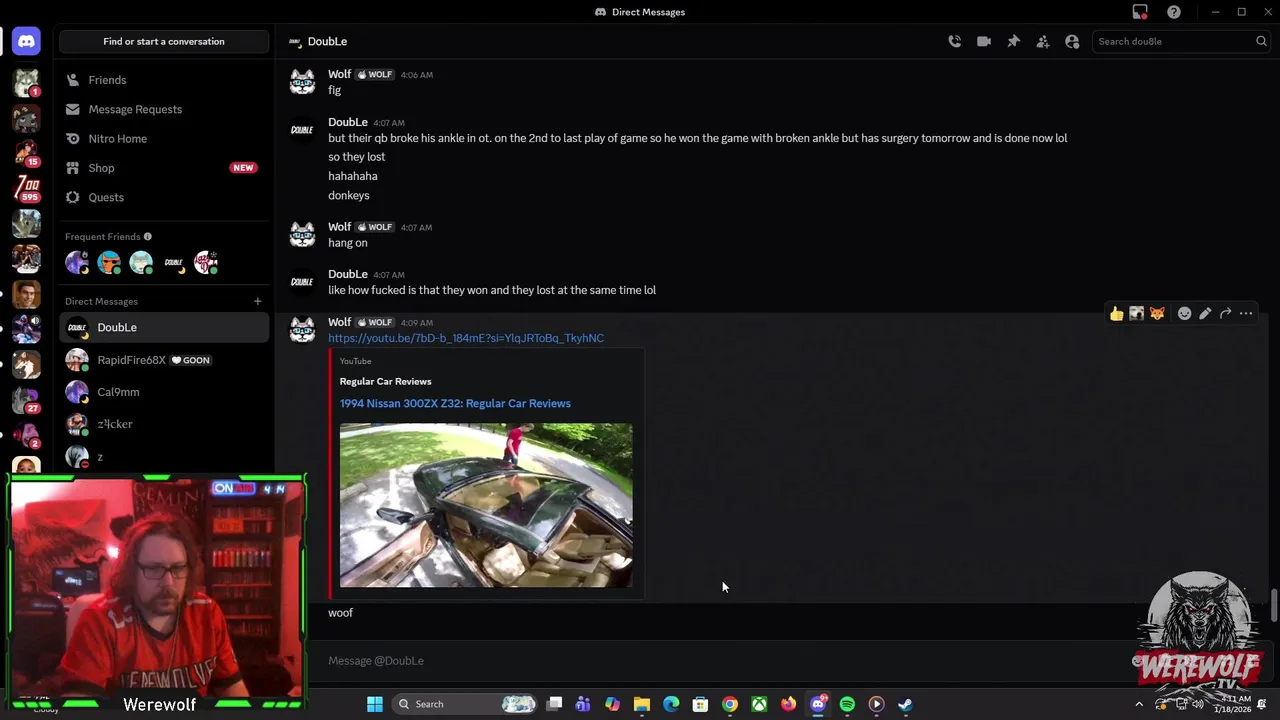Open Firefox from taskbar
1280x720 pixels.
pyautogui.click(x=788, y=704)
